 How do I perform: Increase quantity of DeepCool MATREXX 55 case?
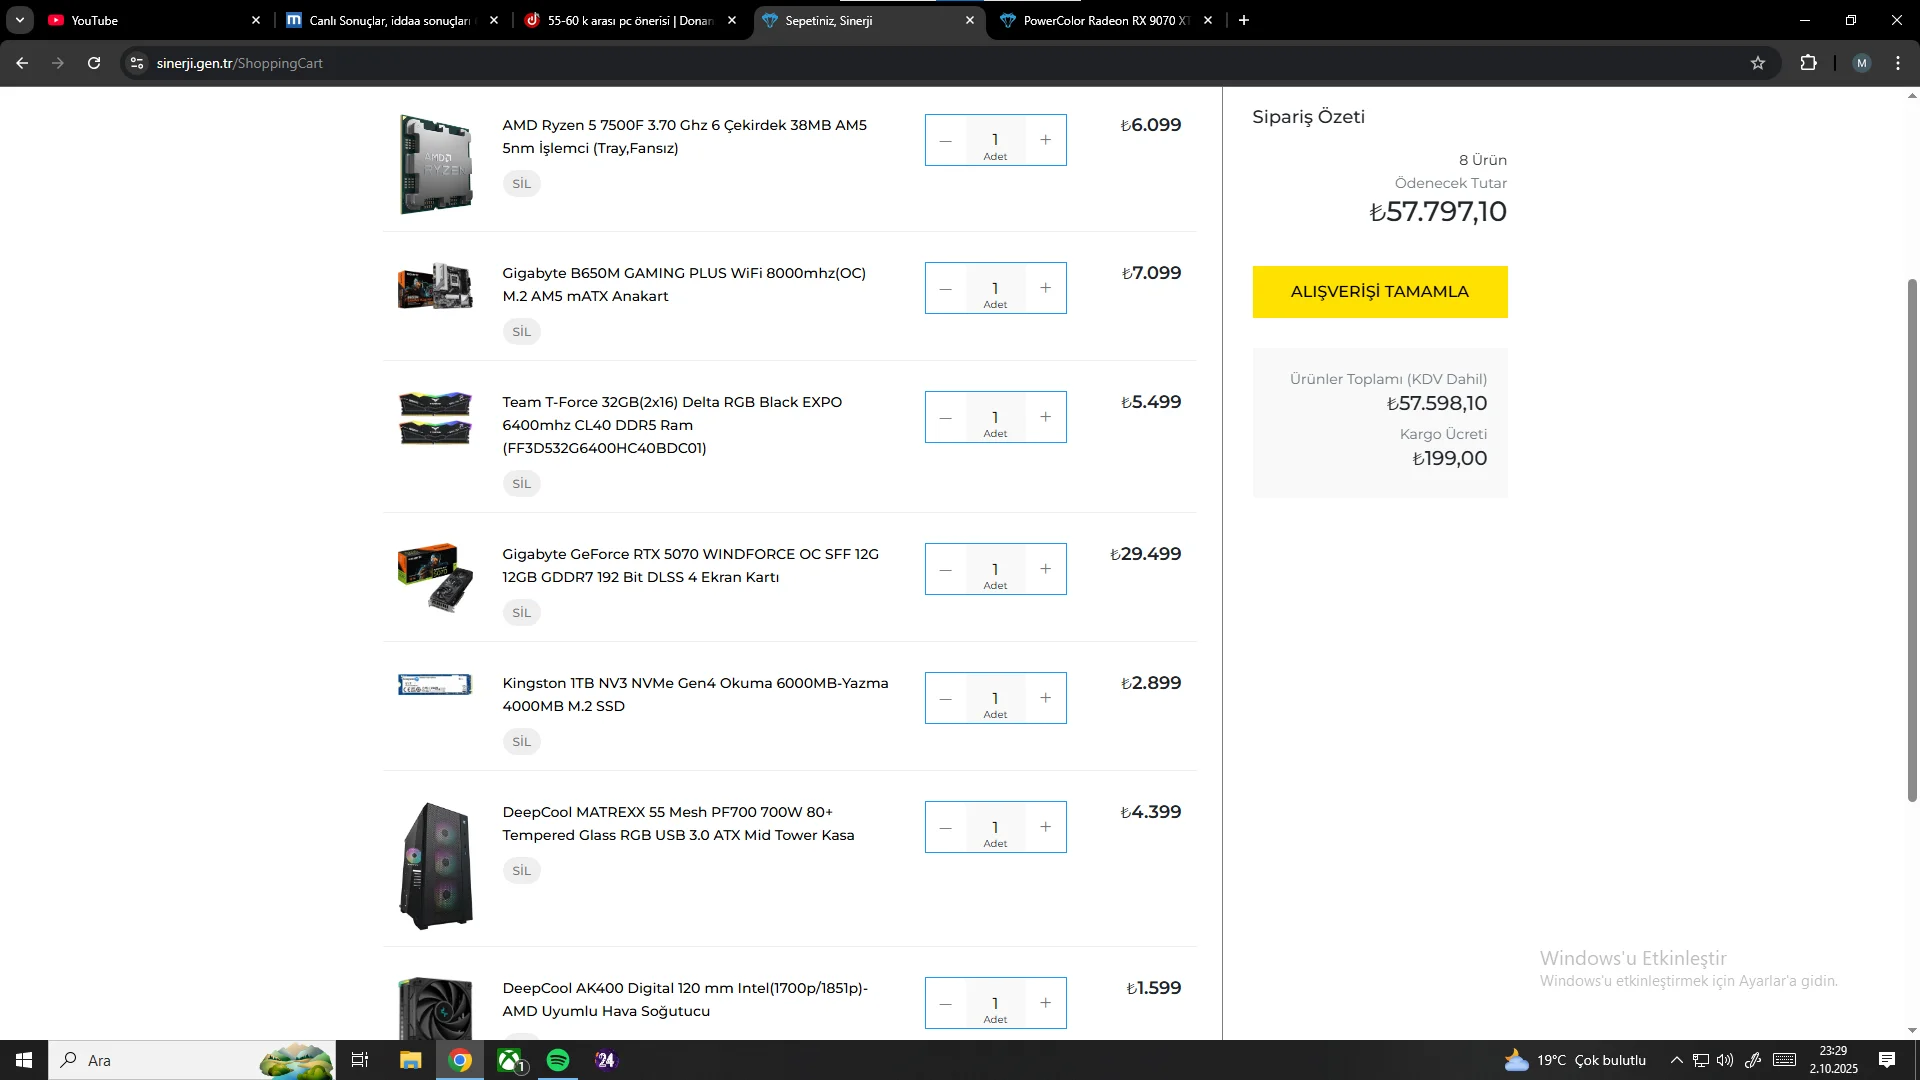point(1045,827)
